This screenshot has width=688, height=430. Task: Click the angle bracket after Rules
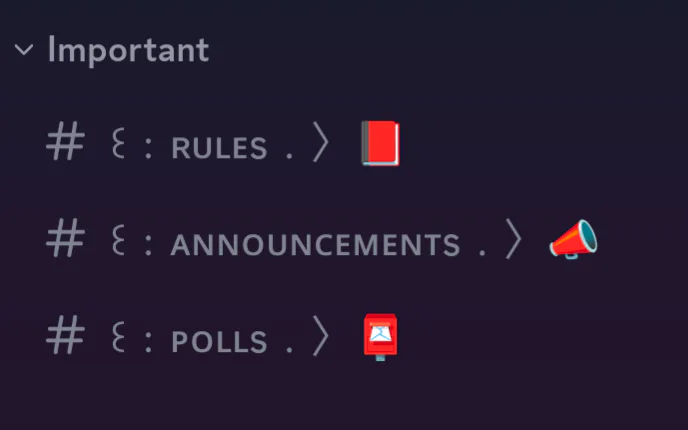click(x=320, y=146)
